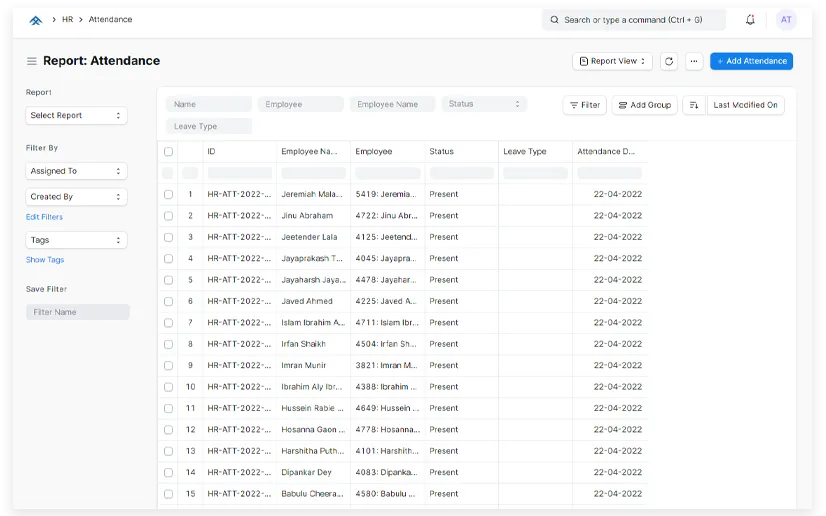Focus the top search command bar
Screen dimensions: 826x516
coord(634,20)
